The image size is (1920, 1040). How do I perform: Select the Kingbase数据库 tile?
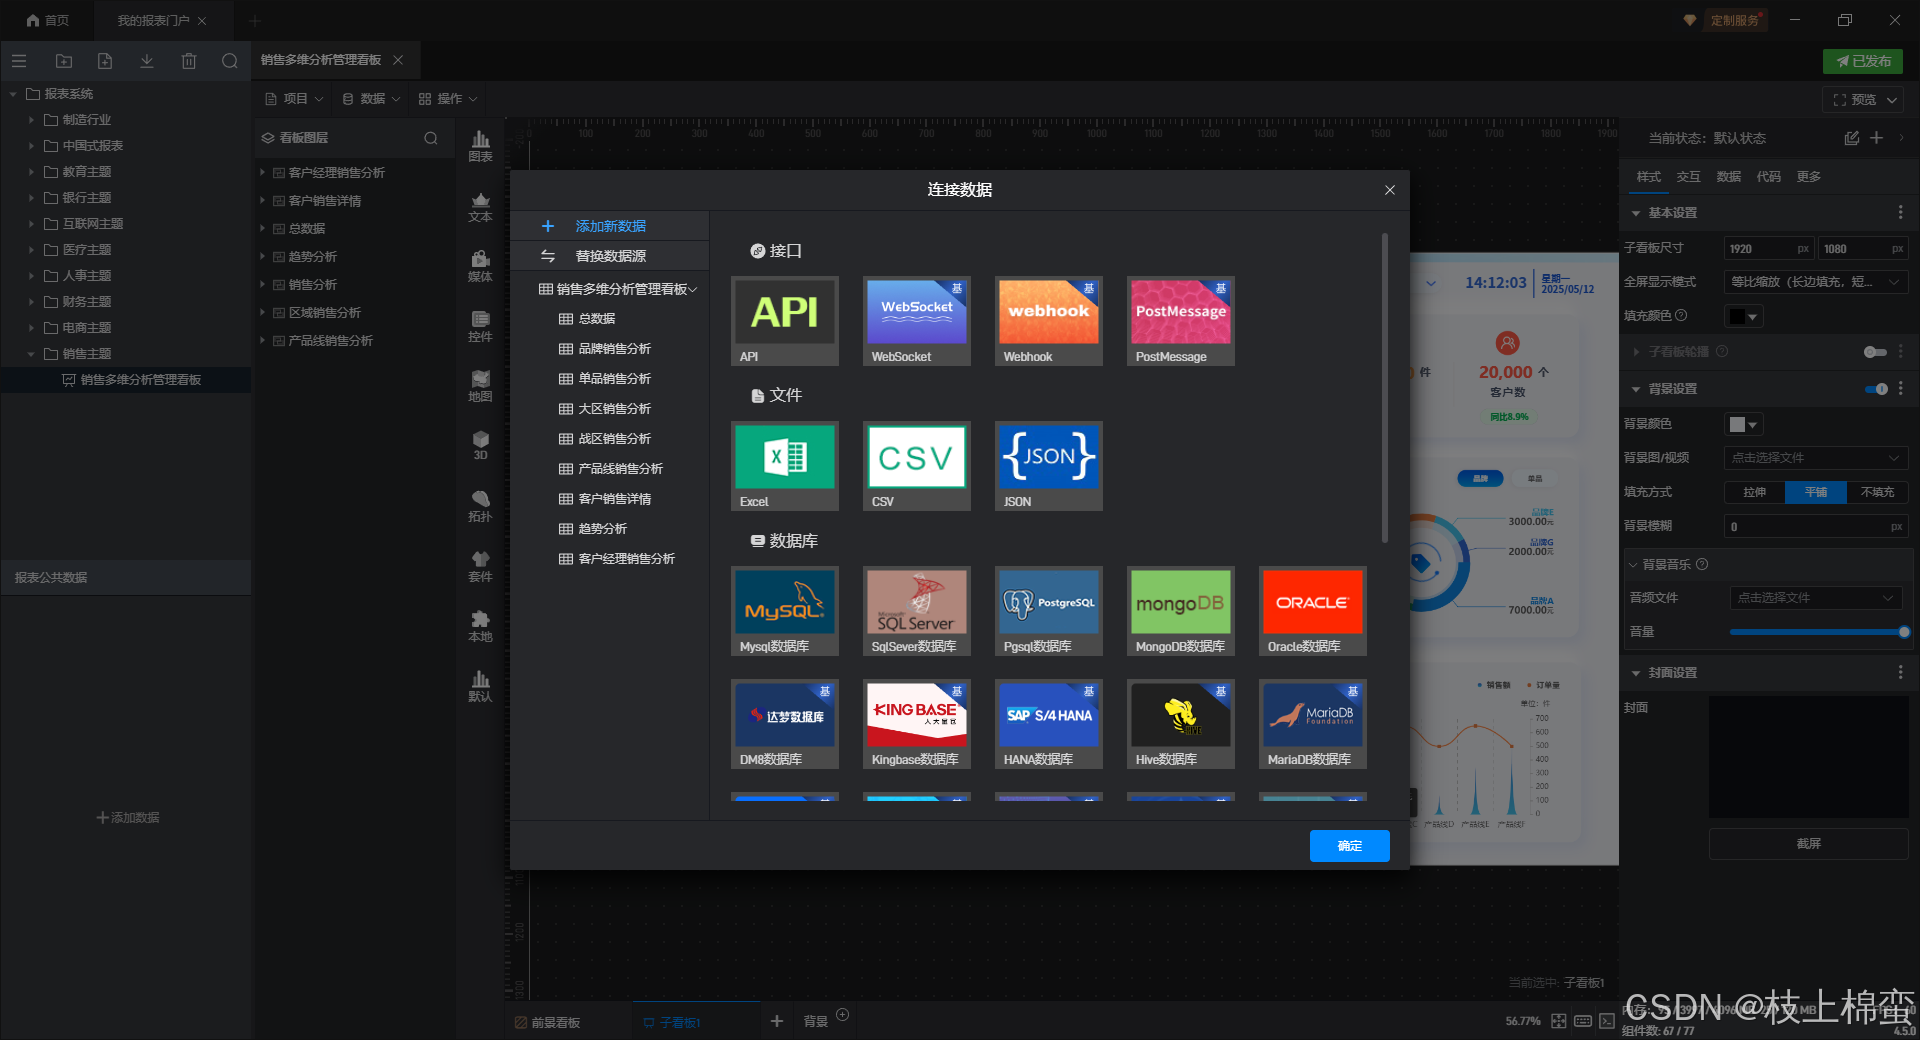coord(917,724)
